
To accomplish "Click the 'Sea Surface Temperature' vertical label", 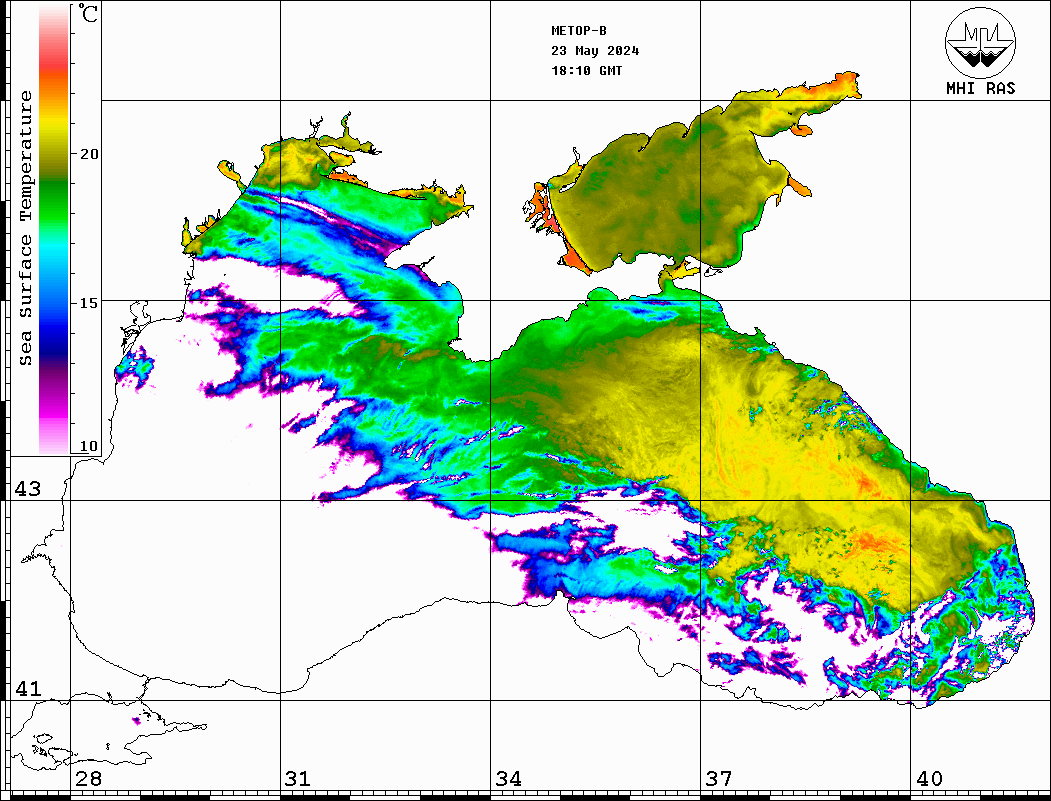I will tap(25, 228).
